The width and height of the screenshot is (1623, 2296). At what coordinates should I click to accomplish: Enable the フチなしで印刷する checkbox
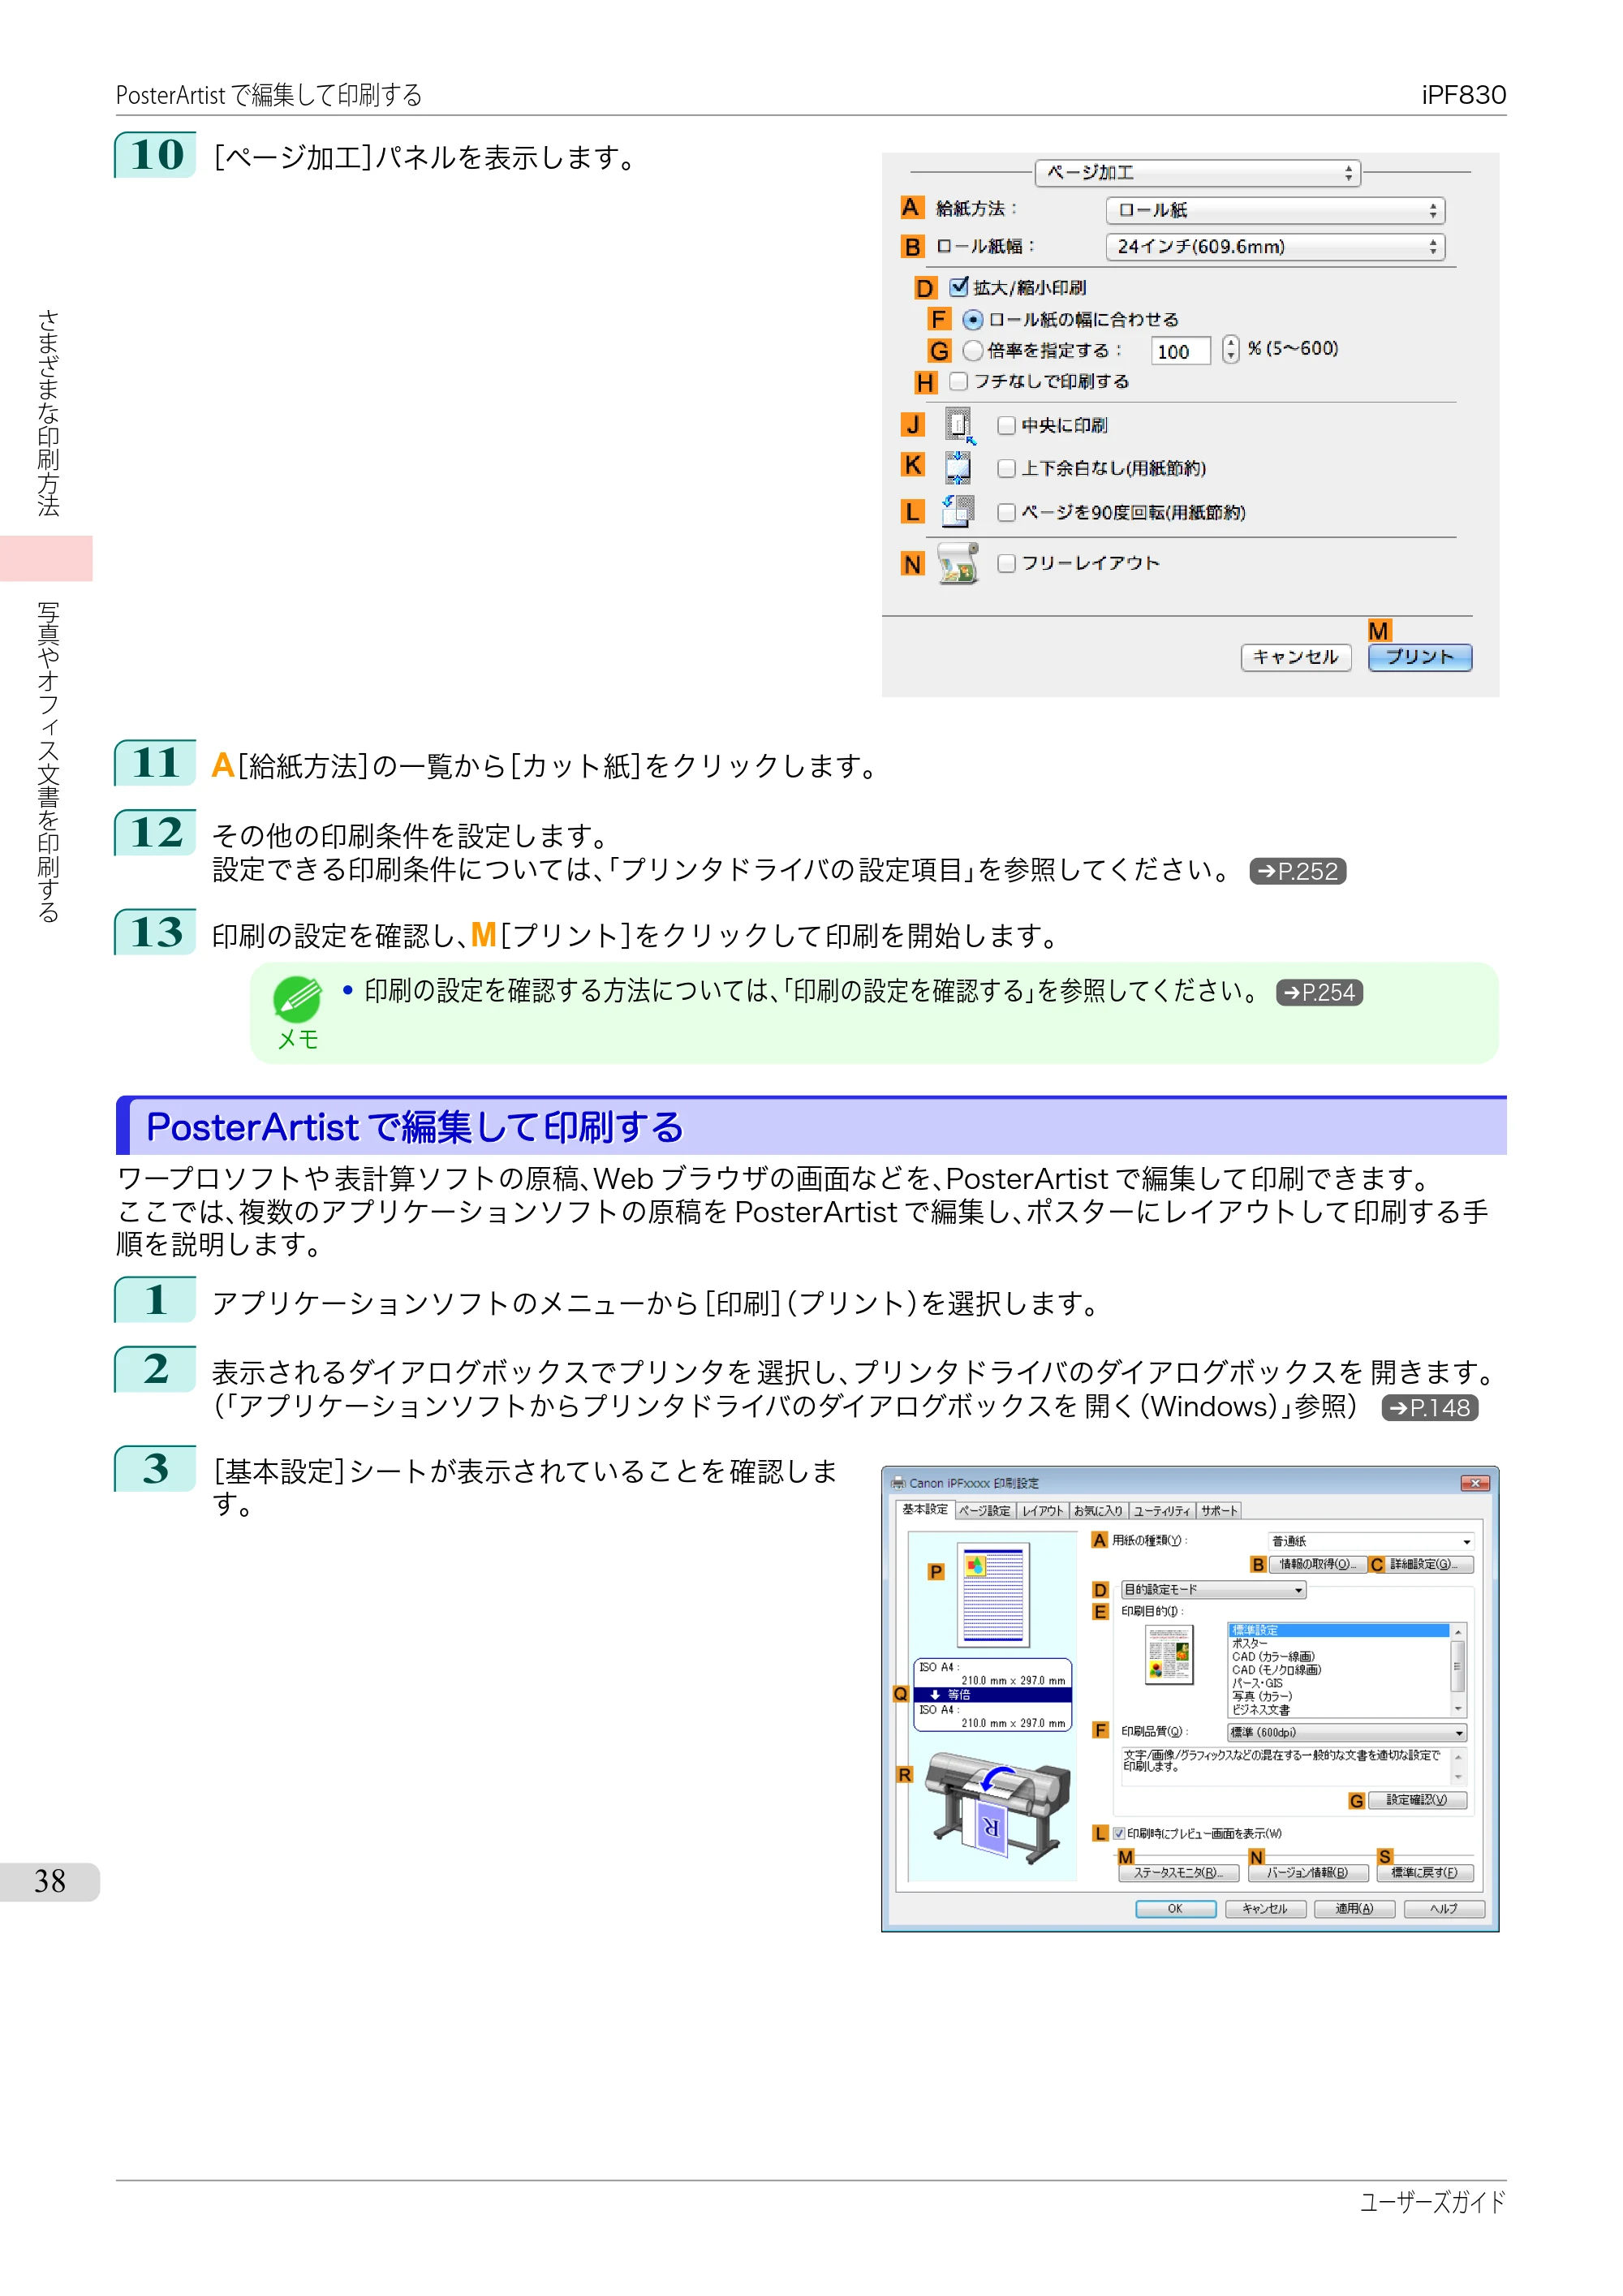(x=958, y=382)
